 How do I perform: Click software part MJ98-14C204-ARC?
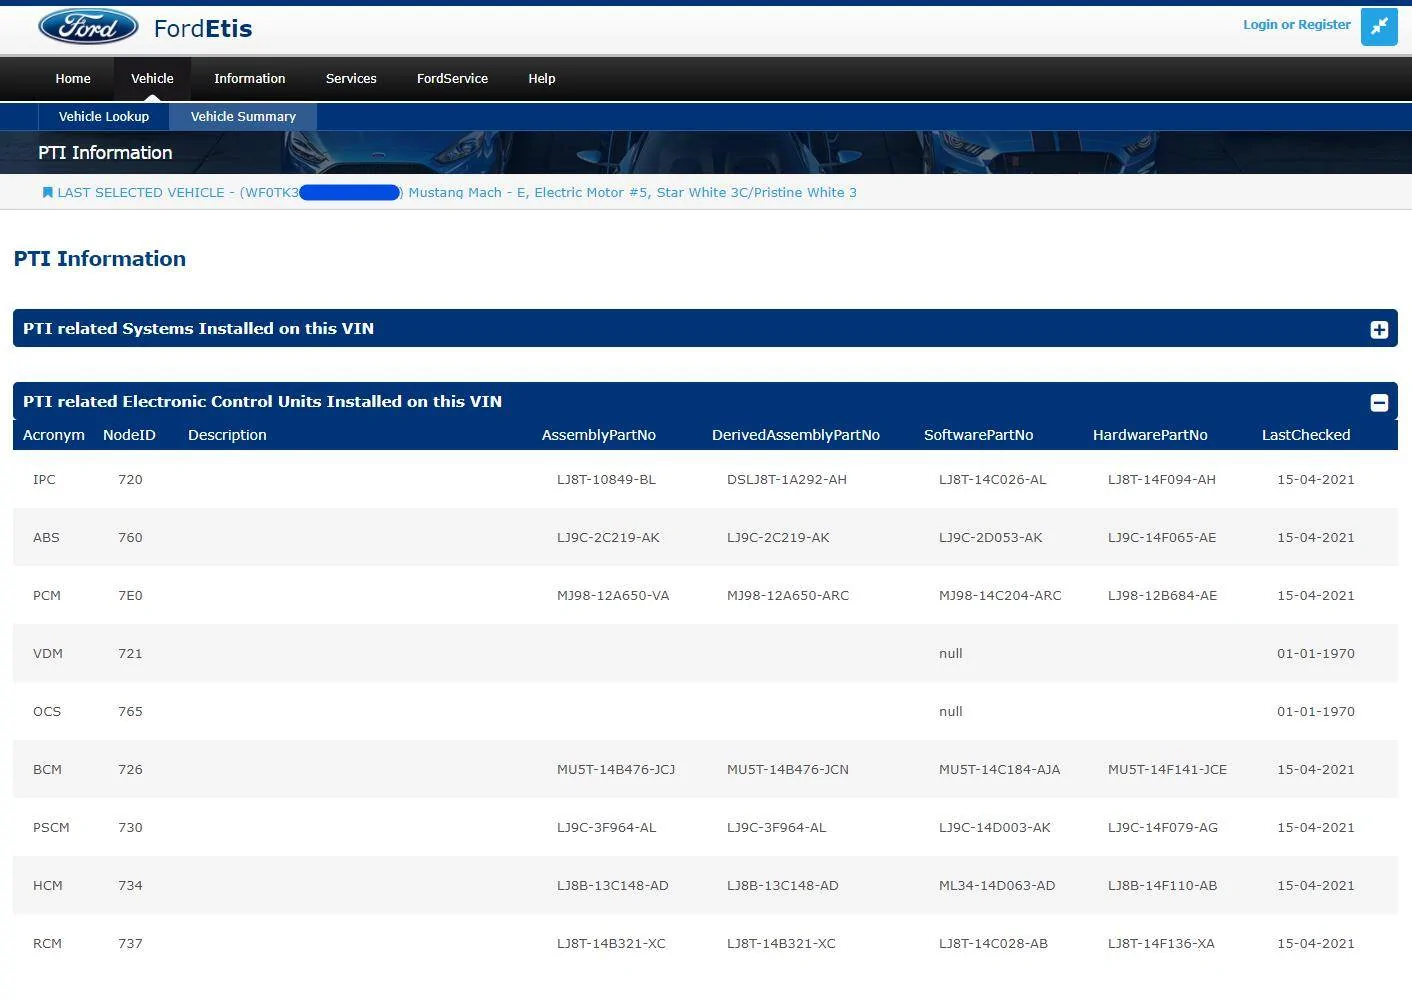pyautogui.click(x=1000, y=595)
